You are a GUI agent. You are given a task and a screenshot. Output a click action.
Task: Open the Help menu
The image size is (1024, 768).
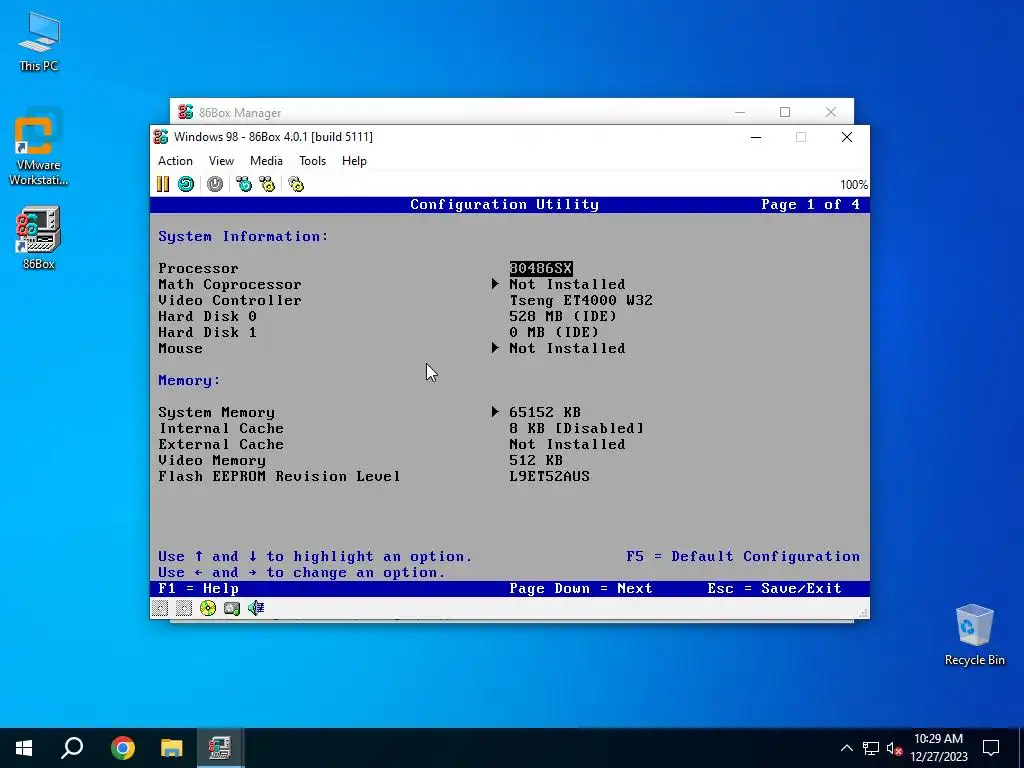(354, 161)
